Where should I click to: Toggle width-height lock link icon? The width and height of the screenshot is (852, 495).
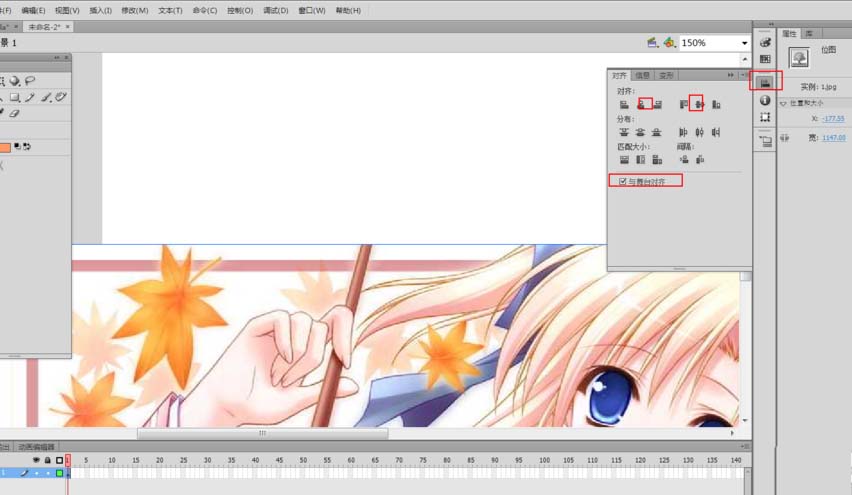(x=784, y=138)
